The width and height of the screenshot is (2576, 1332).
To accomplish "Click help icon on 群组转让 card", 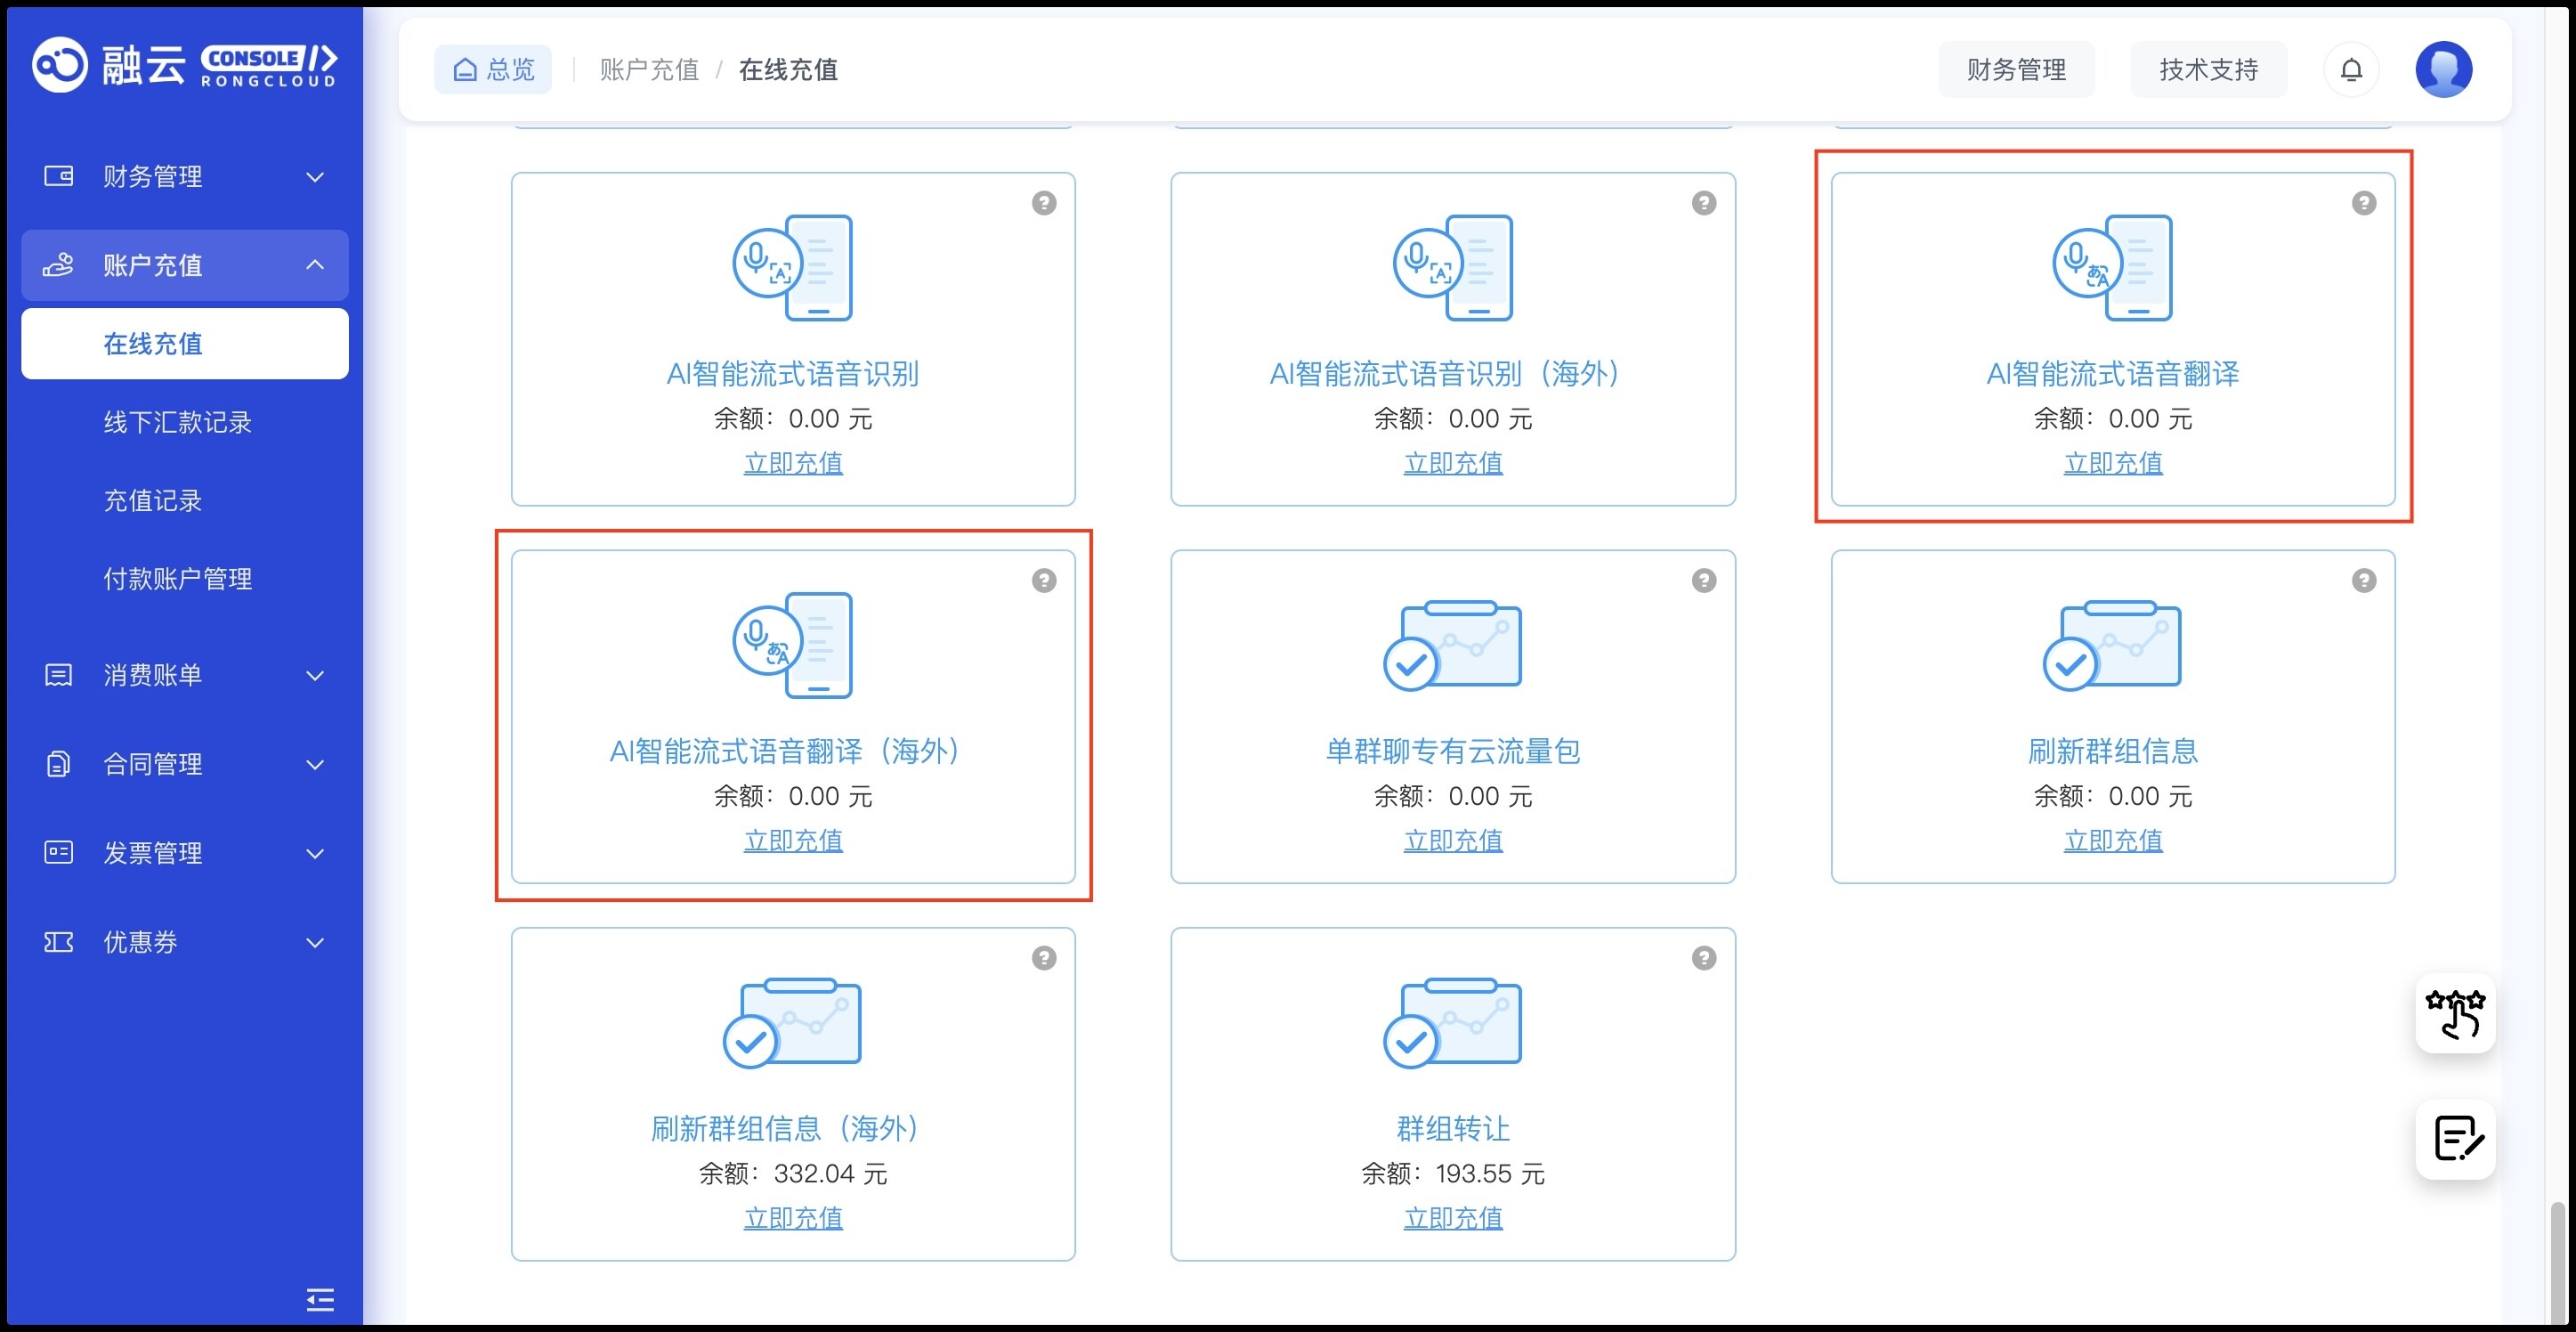I will [x=1703, y=958].
